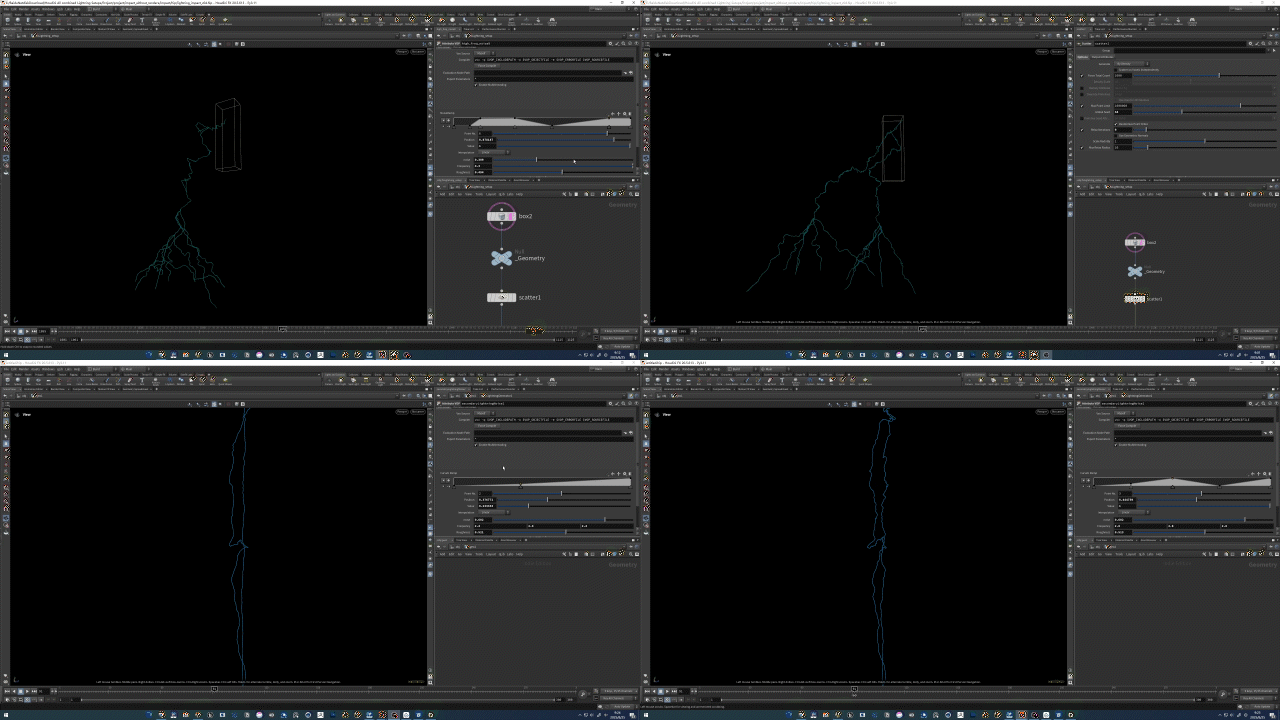
Task: Open Generate dropdown in top-right scatter1 parameters
Action: coord(1130,63)
